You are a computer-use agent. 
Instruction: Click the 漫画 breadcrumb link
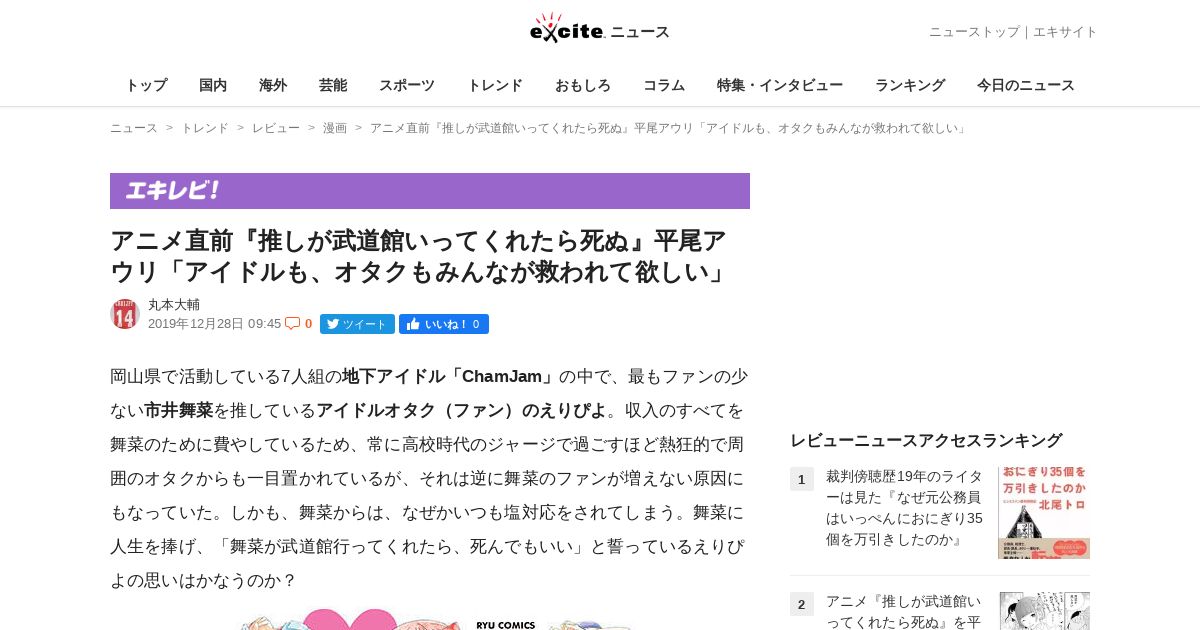335,128
